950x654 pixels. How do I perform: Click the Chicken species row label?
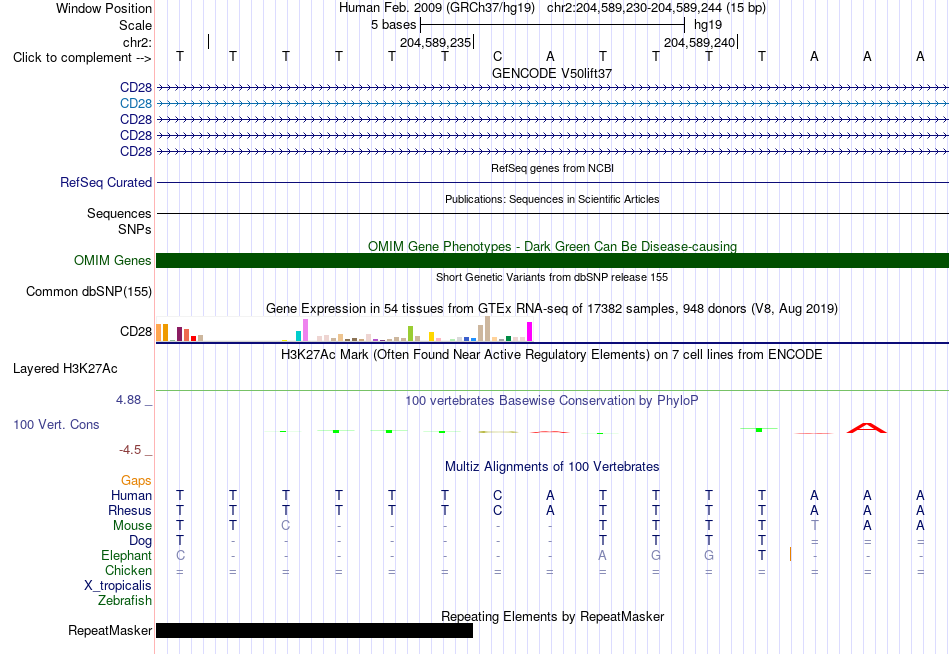pyautogui.click(x=128, y=570)
